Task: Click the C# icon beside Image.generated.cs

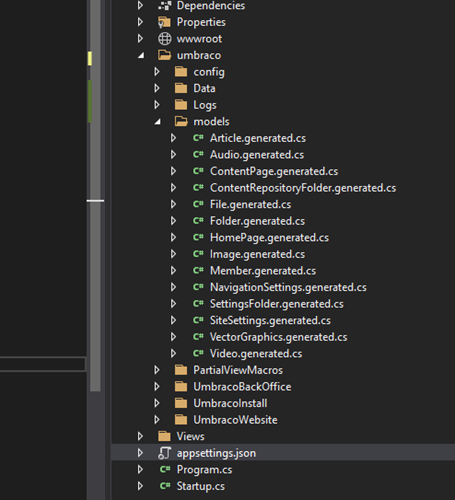Action: click(x=198, y=254)
